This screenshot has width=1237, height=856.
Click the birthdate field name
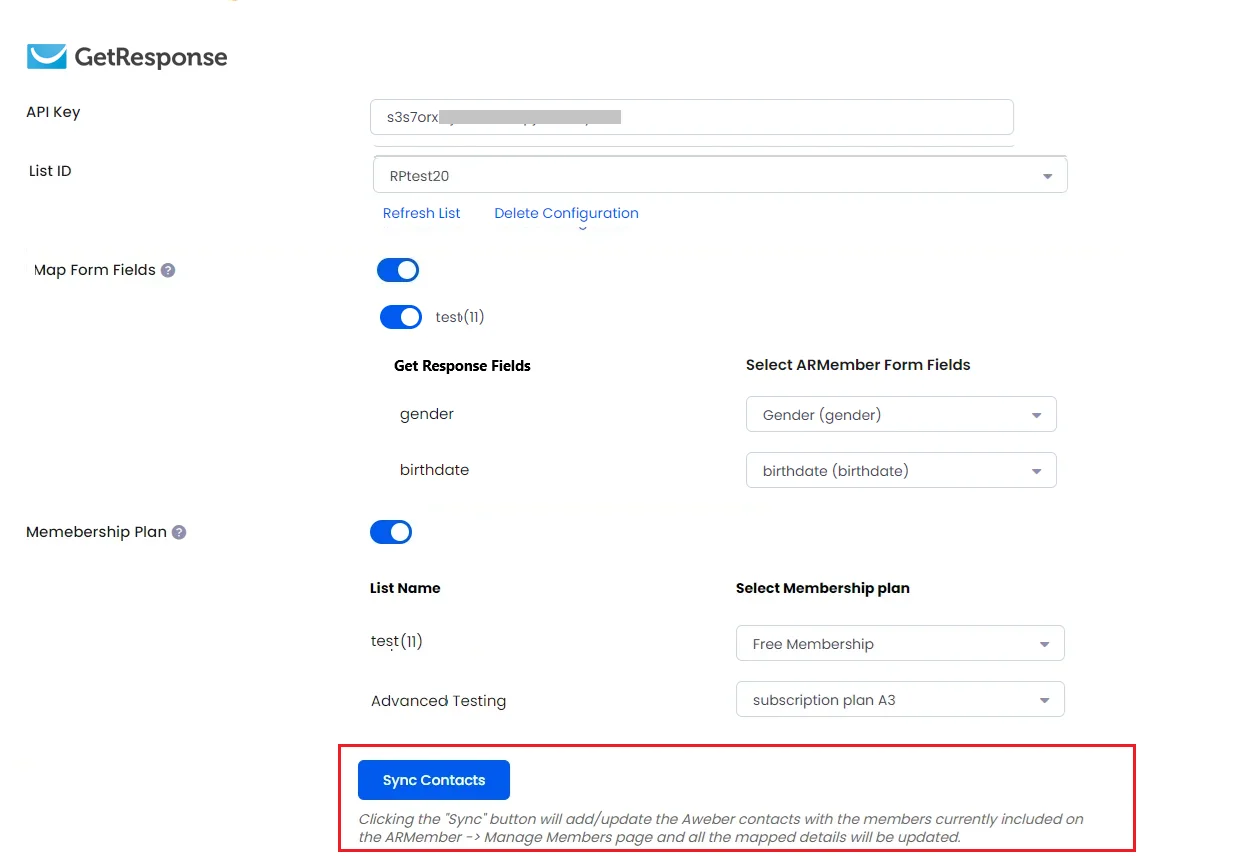[x=434, y=470]
